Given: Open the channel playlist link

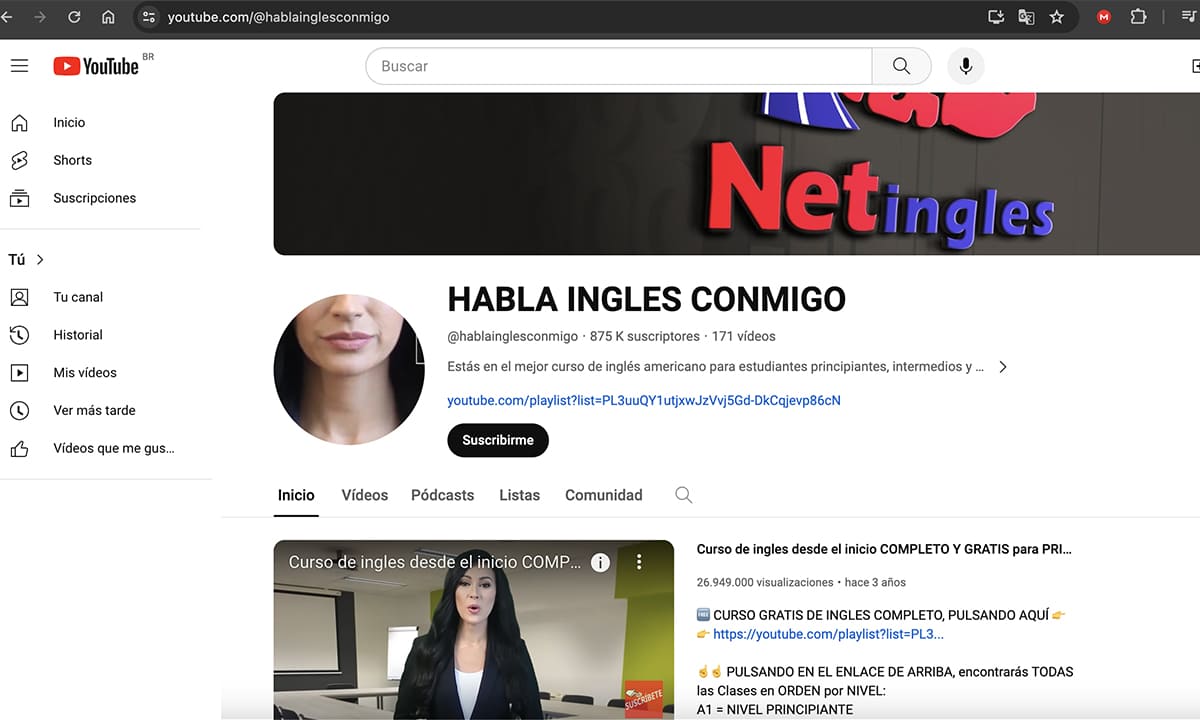Looking at the screenshot, I should 644,400.
